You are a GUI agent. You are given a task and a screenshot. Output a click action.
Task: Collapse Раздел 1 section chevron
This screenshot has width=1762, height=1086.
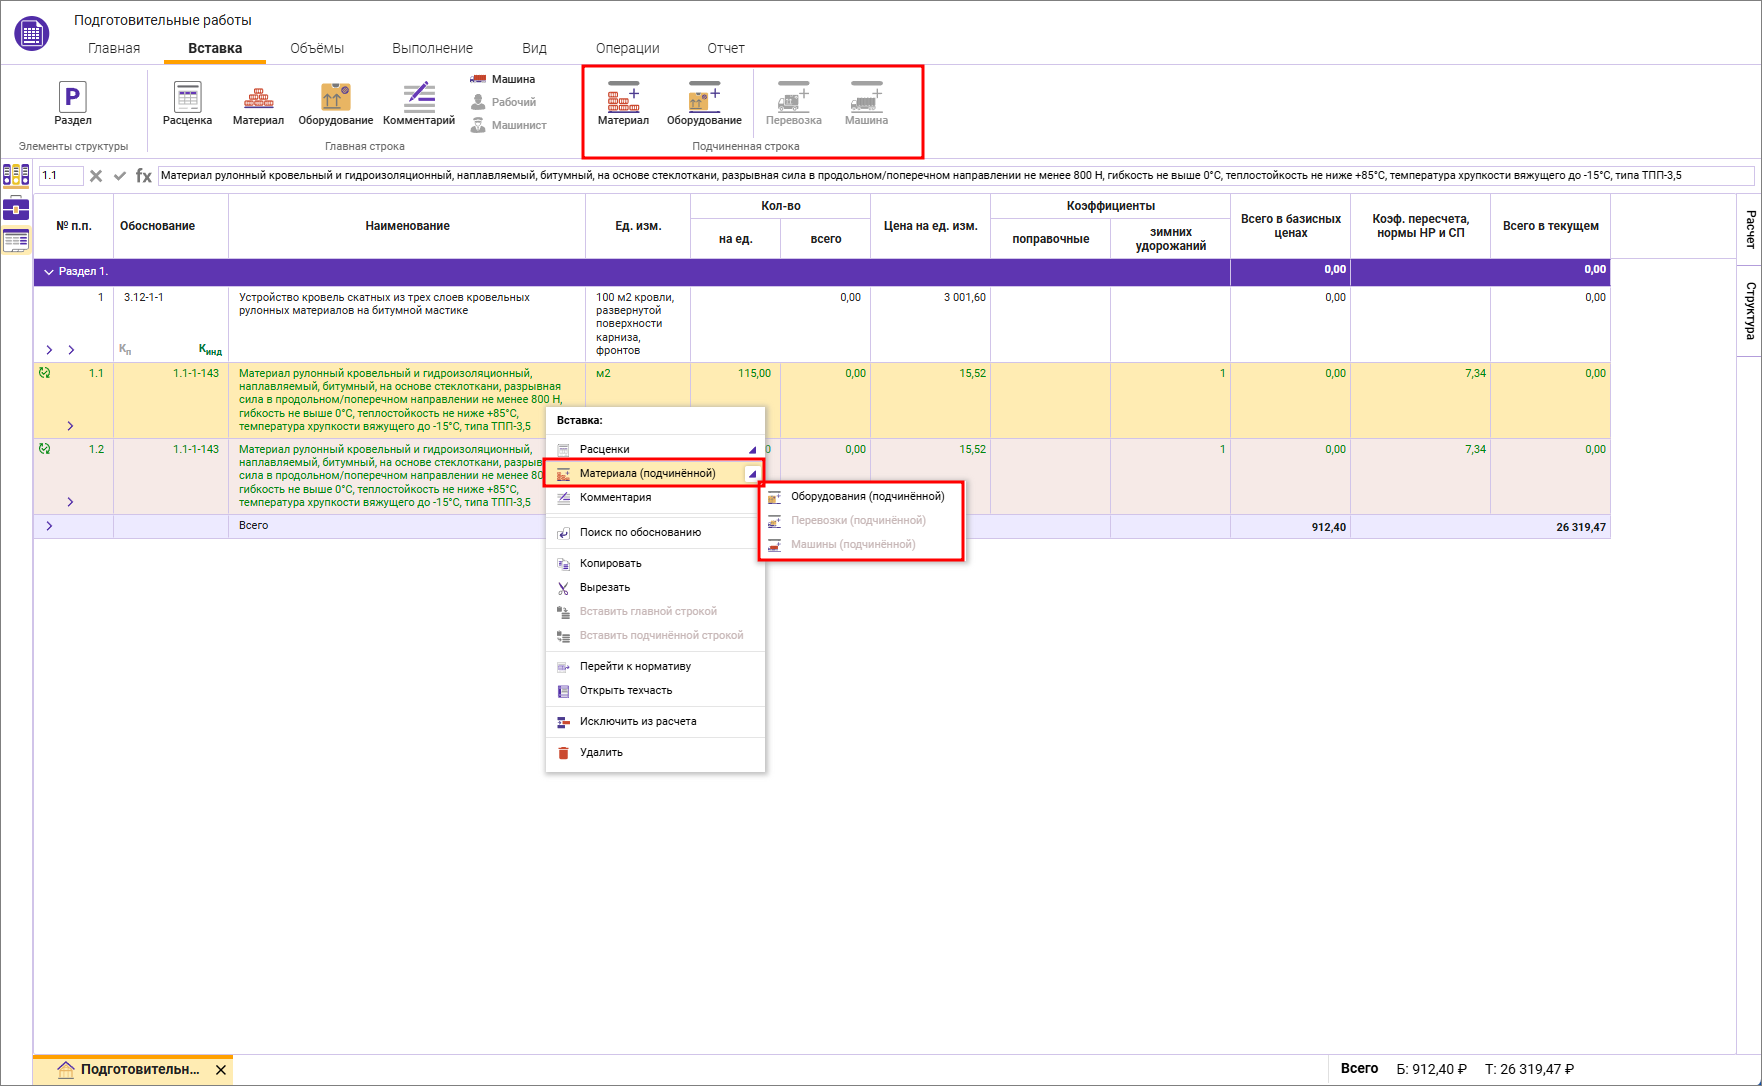[49, 272]
